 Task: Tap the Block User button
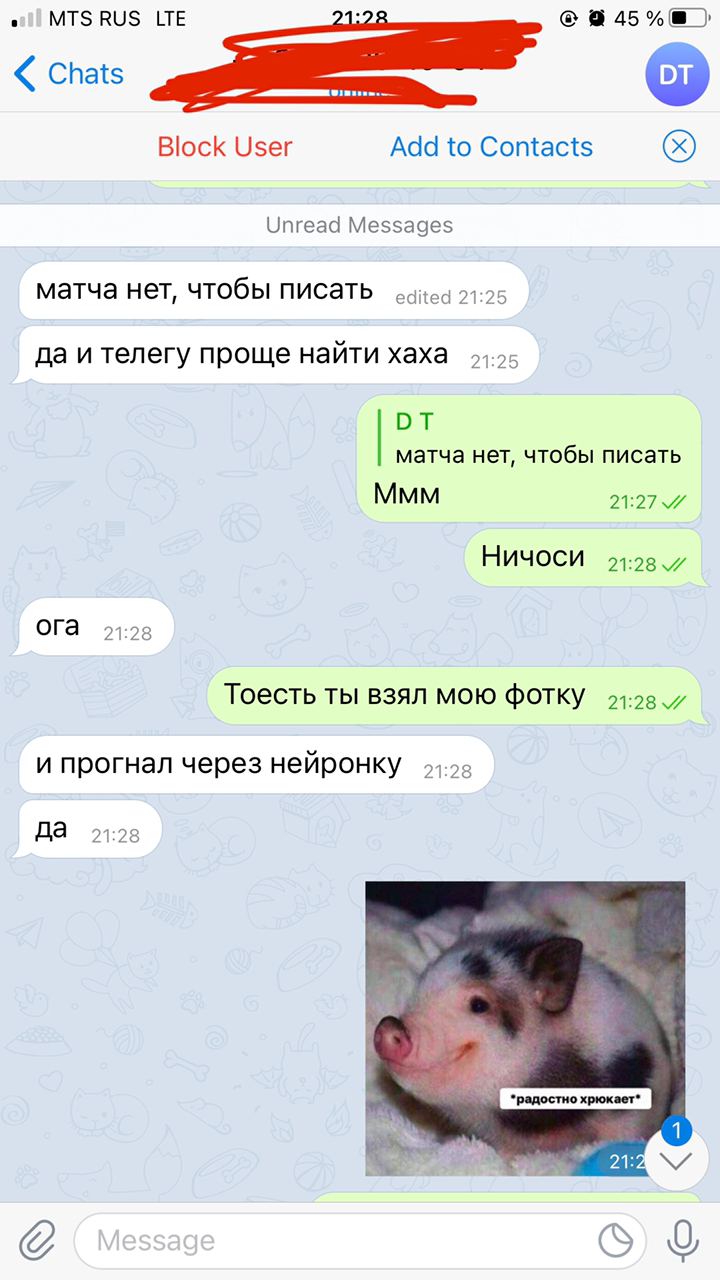225,147
